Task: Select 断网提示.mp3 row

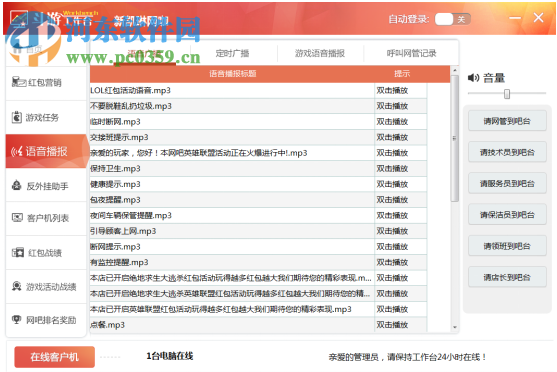Action: (x=258, y=247)
